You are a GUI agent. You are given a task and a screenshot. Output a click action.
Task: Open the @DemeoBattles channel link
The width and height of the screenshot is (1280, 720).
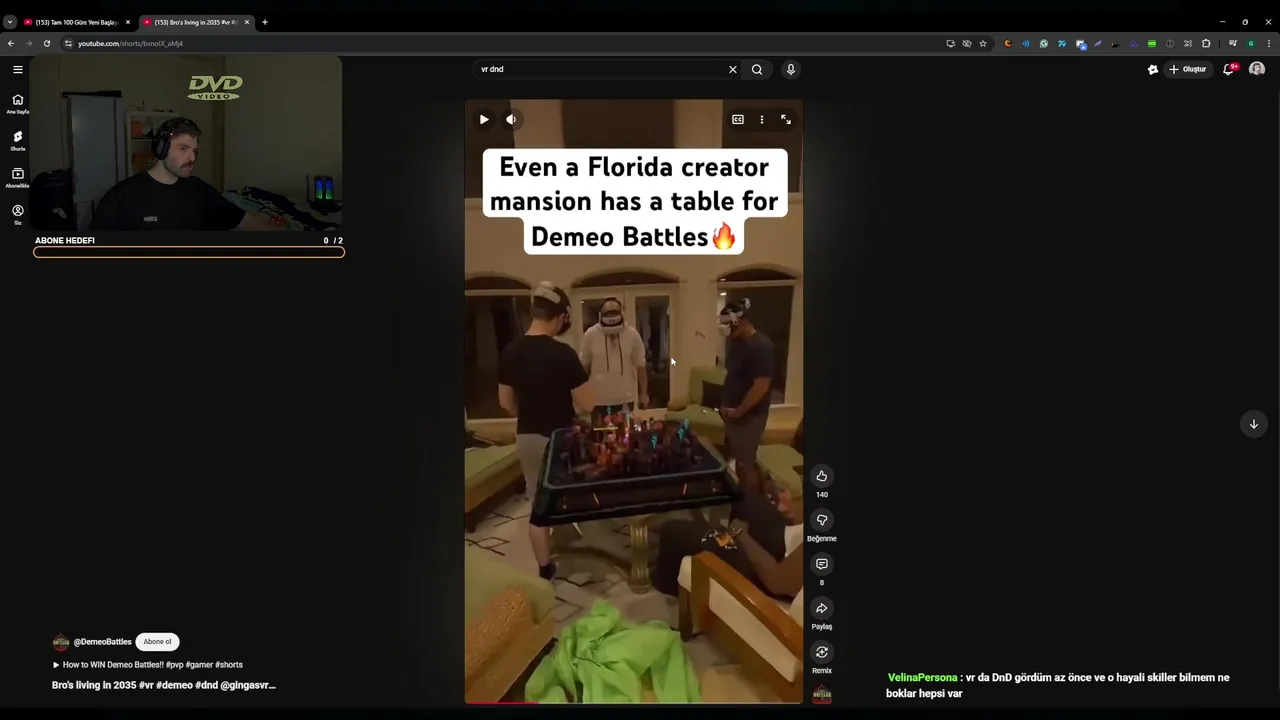click(102, 642)
